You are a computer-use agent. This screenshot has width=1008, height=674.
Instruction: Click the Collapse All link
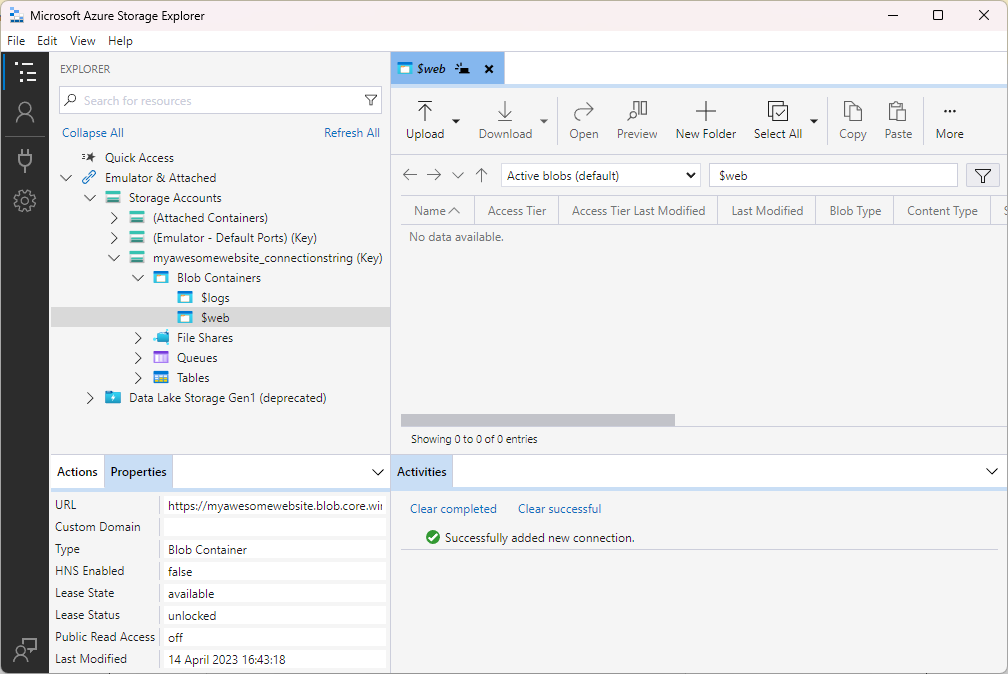[93, 133]
